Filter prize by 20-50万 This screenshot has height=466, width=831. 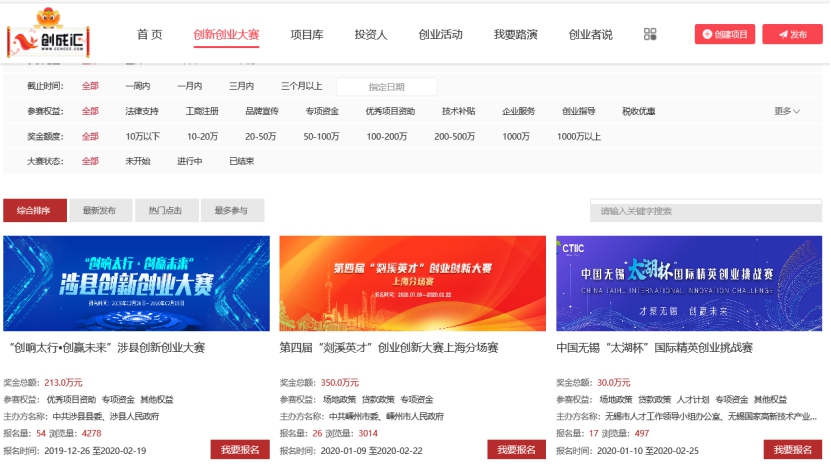tap(261, 136)
